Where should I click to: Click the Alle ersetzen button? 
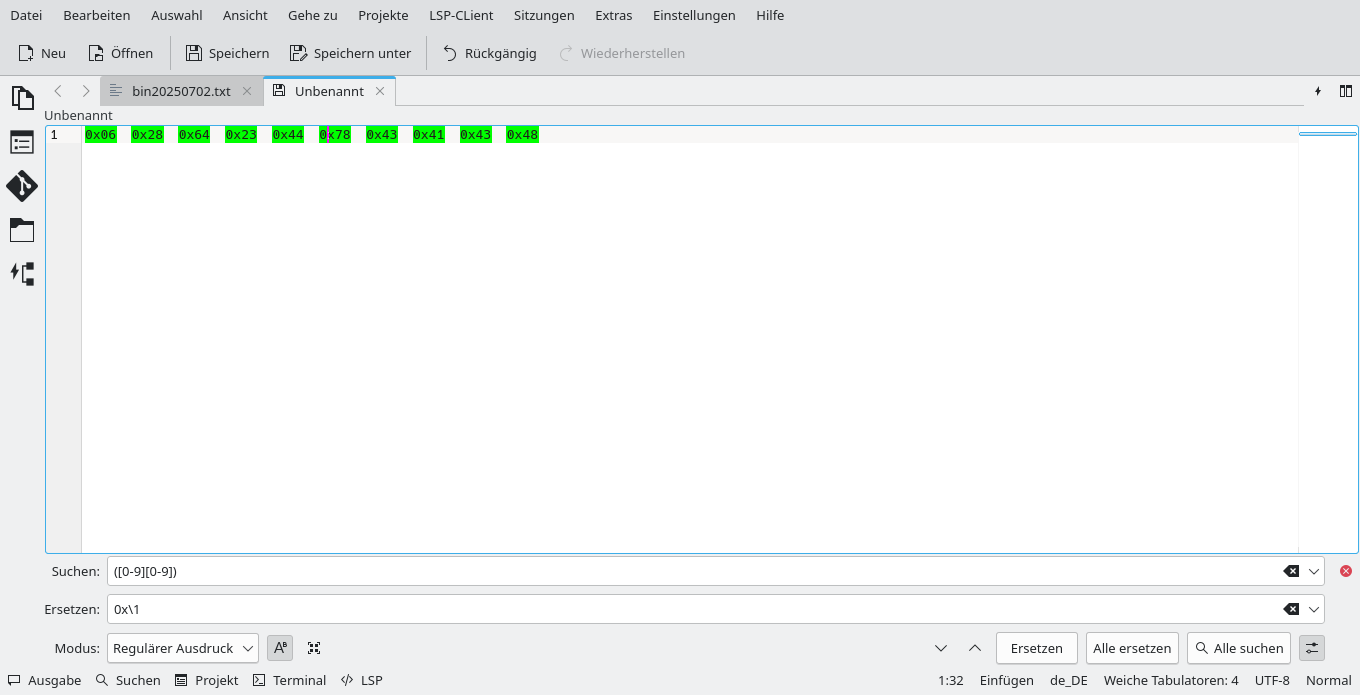point(1132,648)
